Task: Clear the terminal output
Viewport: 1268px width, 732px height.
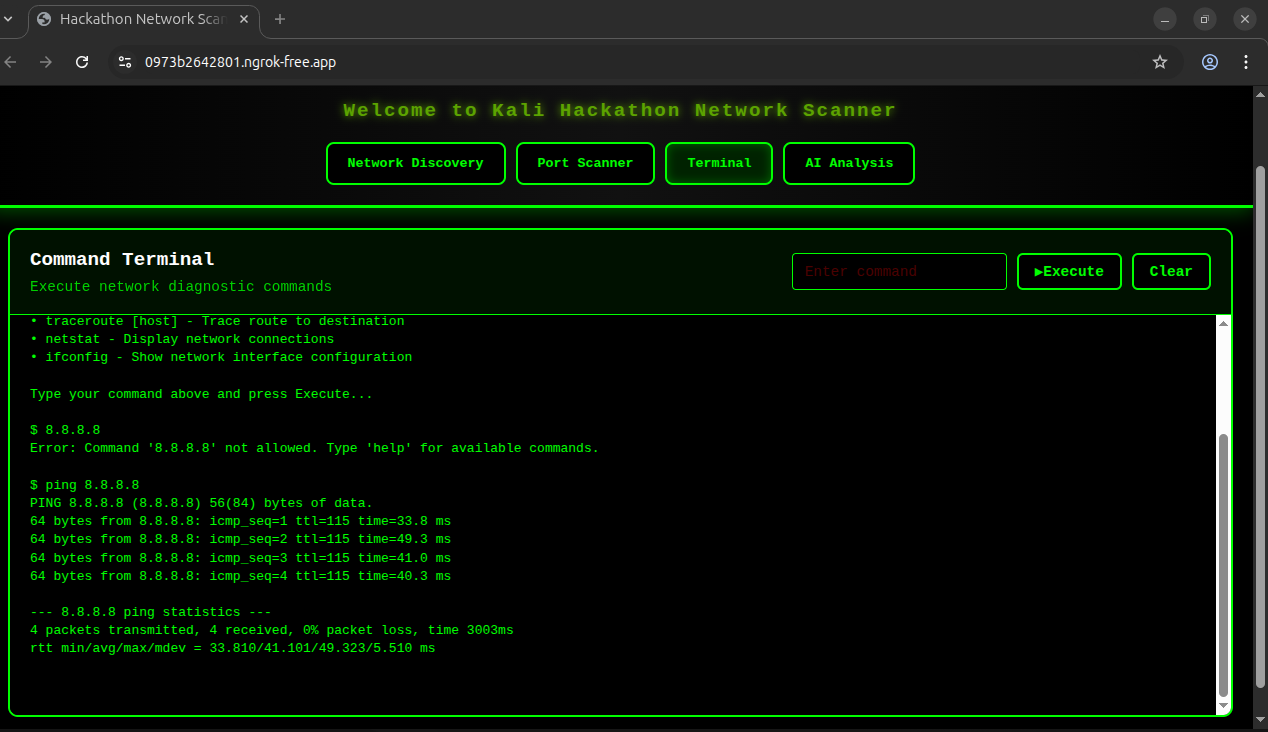Action: (x=1171, y=271)
